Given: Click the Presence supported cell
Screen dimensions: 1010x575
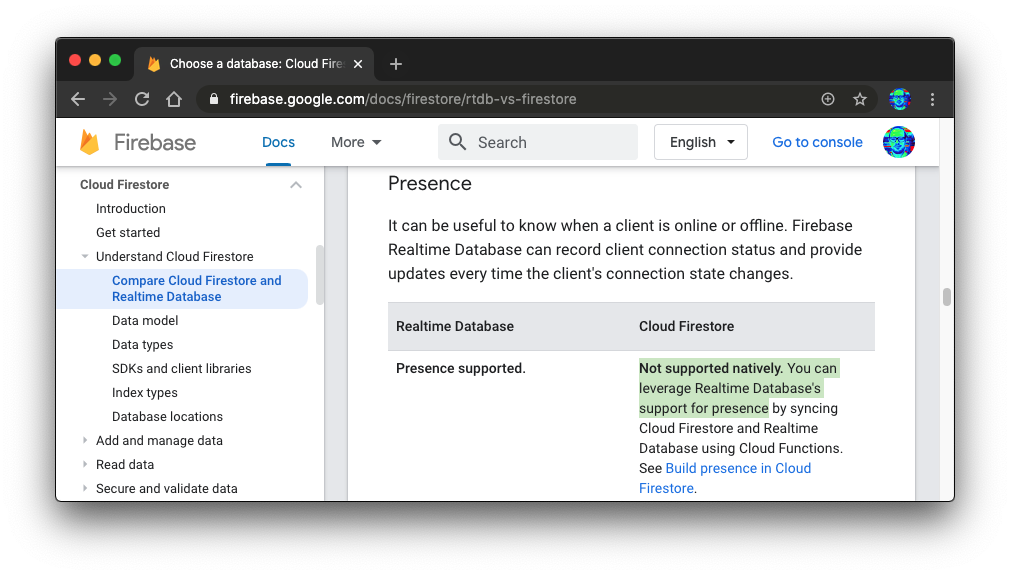Looking at the screenshot, I should (x=461, y=368).
